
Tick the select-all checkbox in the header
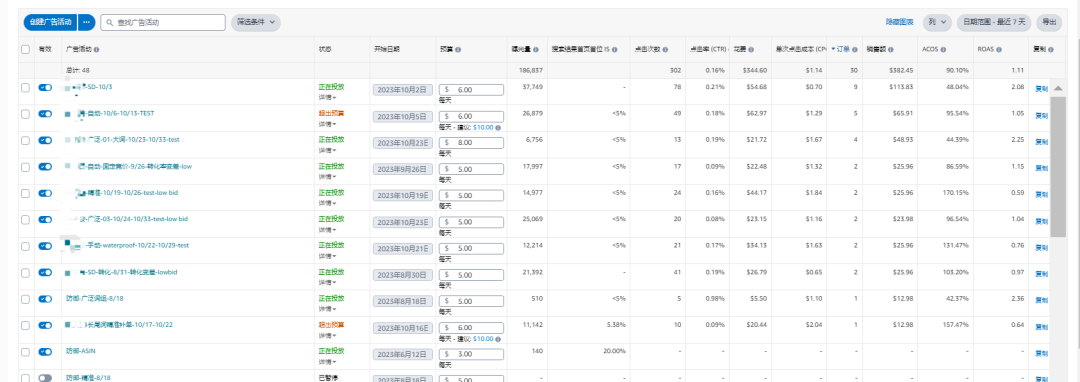click(25, 50)
